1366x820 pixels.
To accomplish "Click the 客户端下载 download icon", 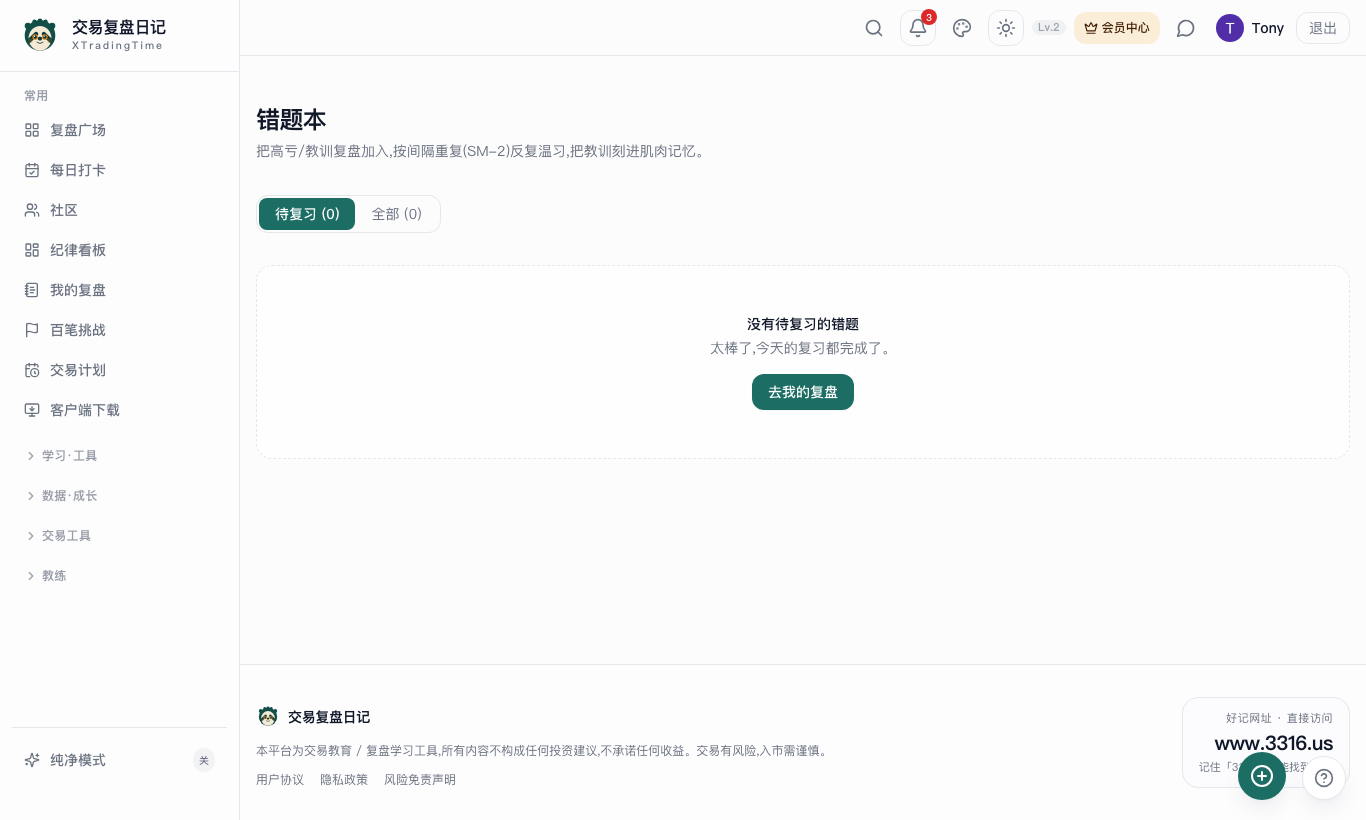I will pyautogui.click(x=32, y=410).
